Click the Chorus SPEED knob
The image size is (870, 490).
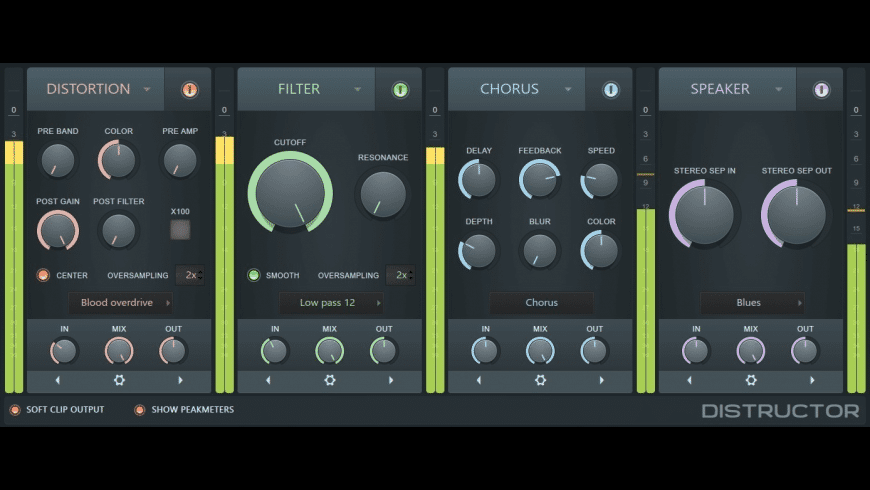600,179
